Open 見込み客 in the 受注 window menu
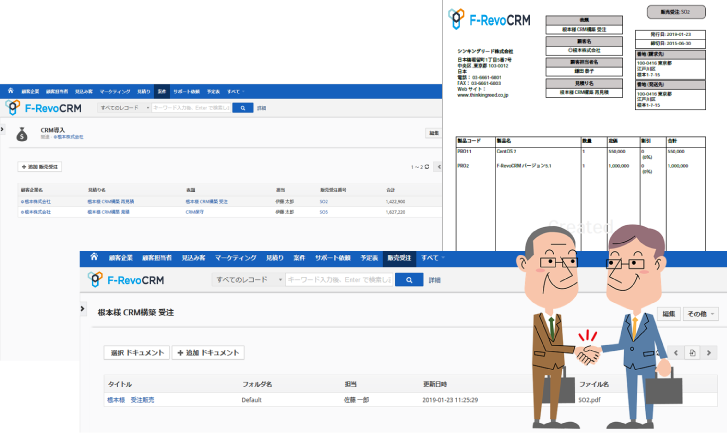Image resolution: width=727 pixels, height=448 pixels. click(x=193, y=258)
